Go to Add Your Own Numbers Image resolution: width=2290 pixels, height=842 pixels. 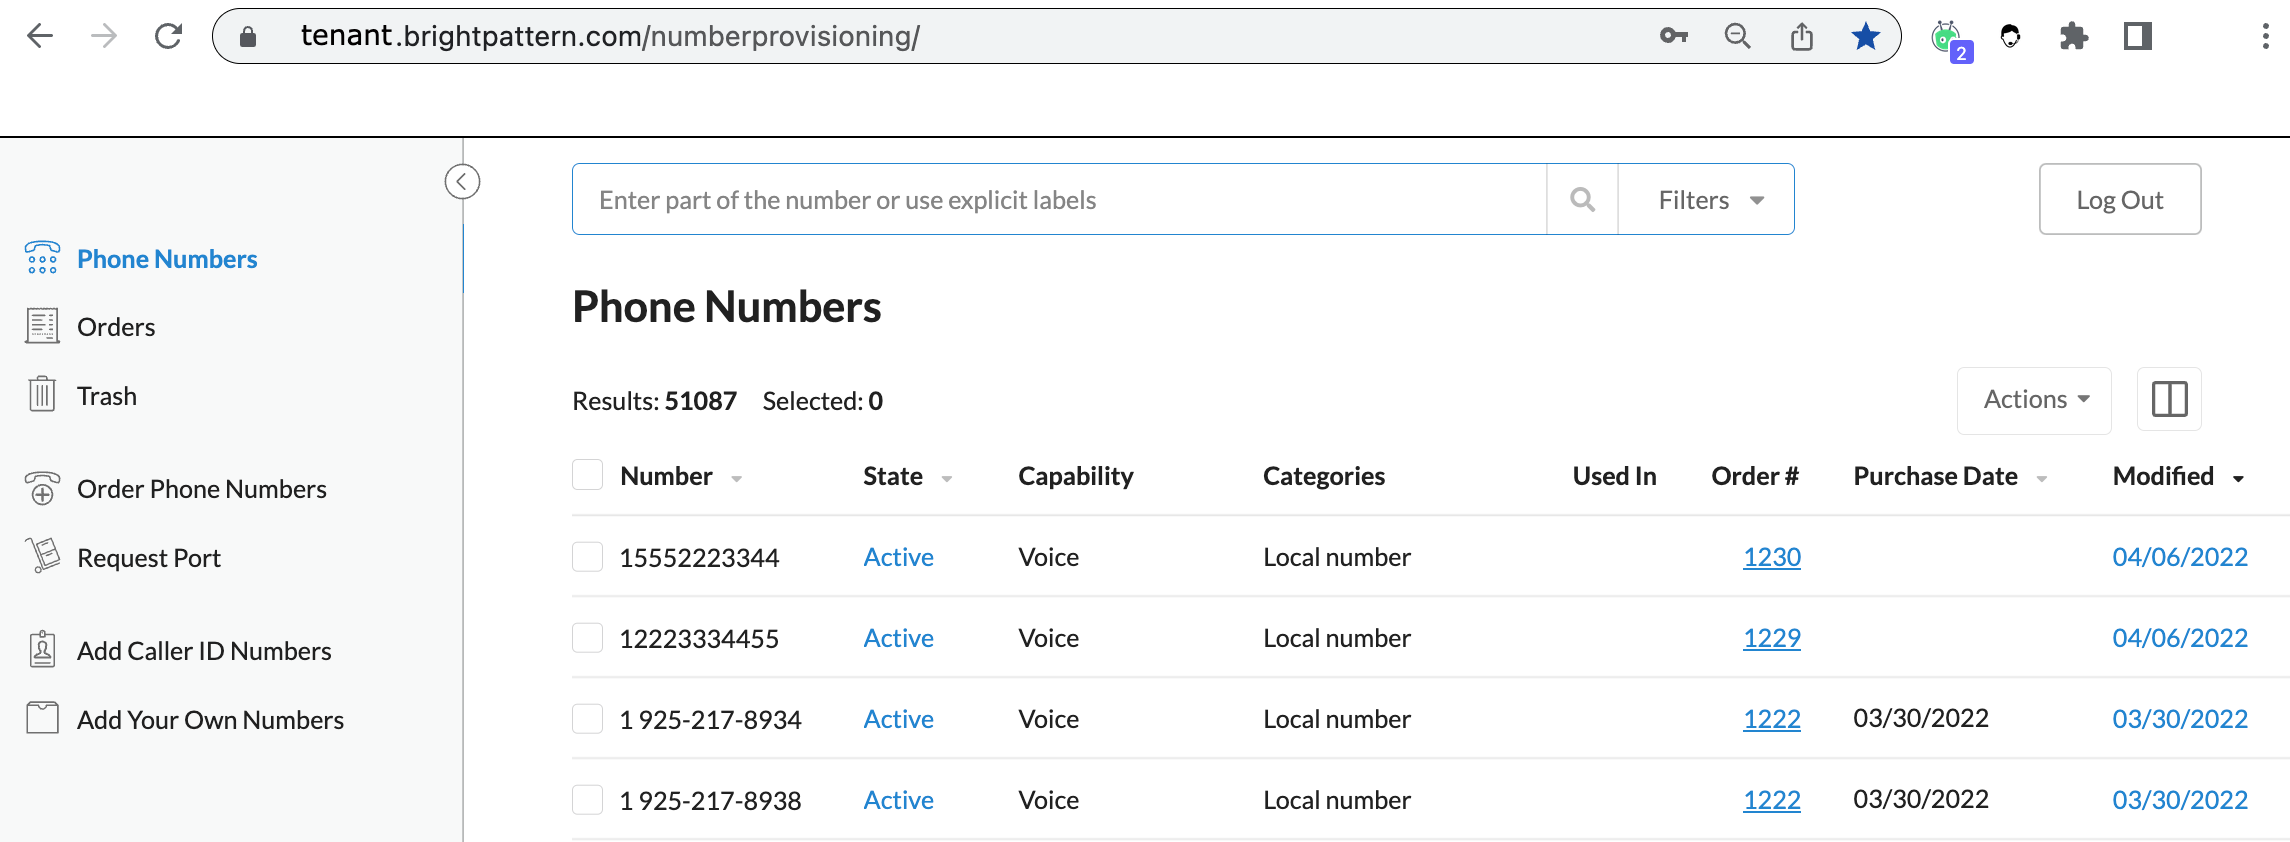click(210, 720)
